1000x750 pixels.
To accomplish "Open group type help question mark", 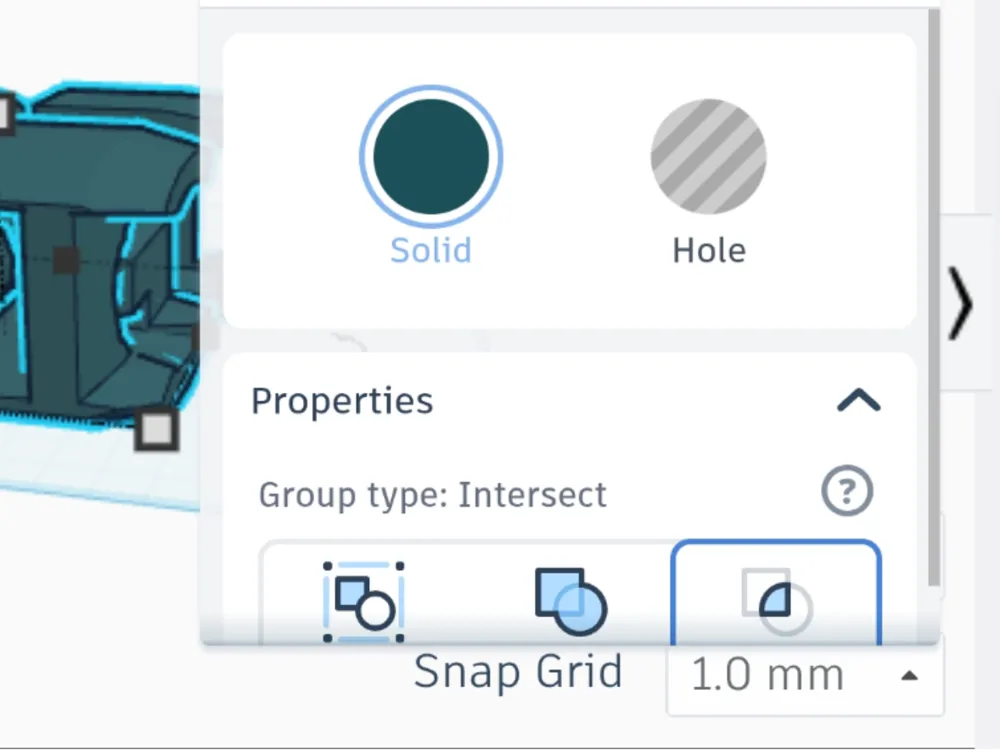I will pyautogui.click(x=846, y=491).
